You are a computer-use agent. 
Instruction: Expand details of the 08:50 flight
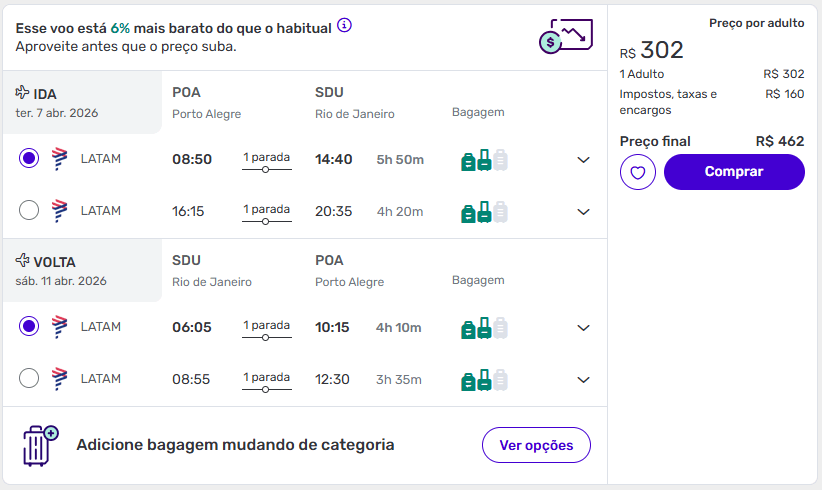pyautogui.click(x=584, y=160)
